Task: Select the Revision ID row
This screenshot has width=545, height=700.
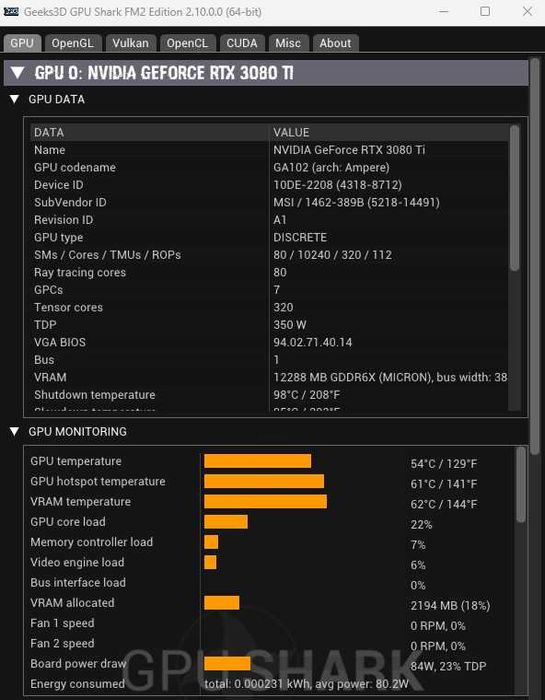Action: click(269, 220)
